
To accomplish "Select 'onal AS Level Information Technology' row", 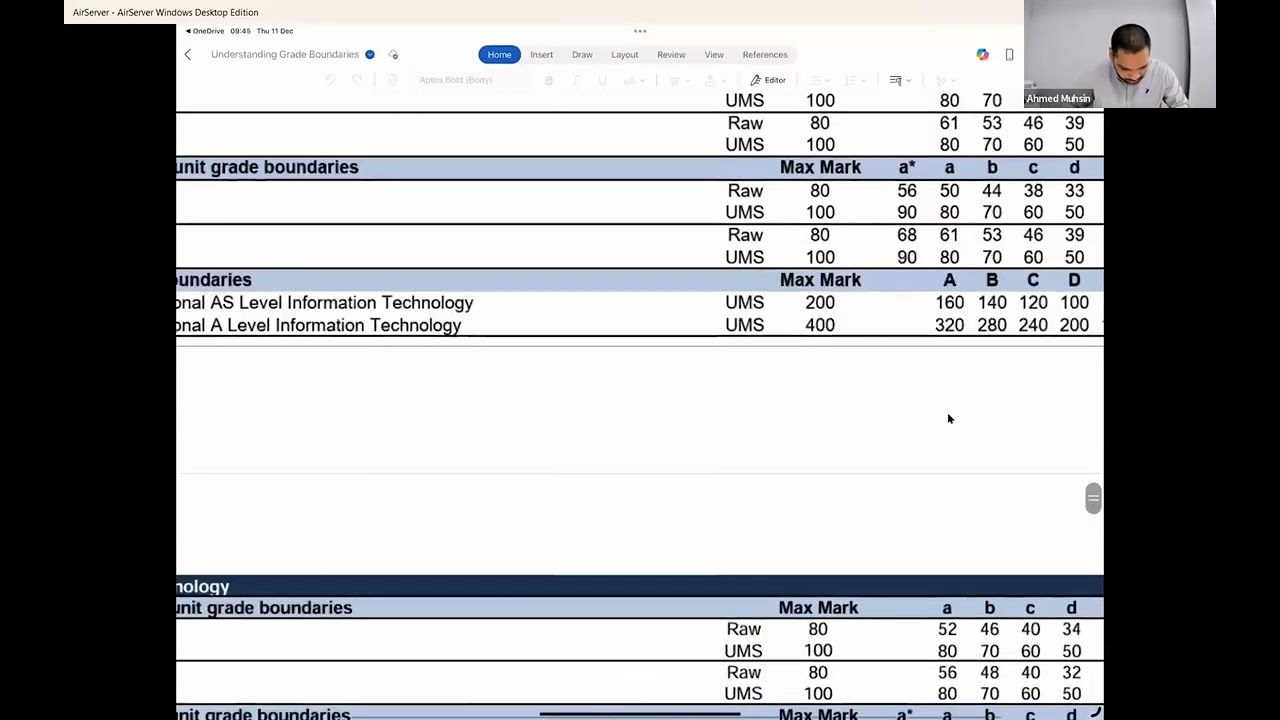I will pyautogui.click(x=640, y=302).
